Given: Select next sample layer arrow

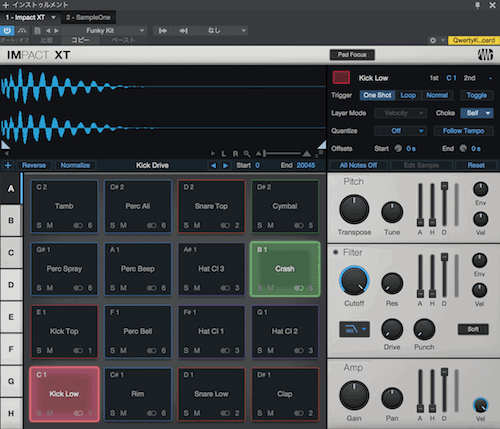Looking at the screenshot, I should [226, 165].
